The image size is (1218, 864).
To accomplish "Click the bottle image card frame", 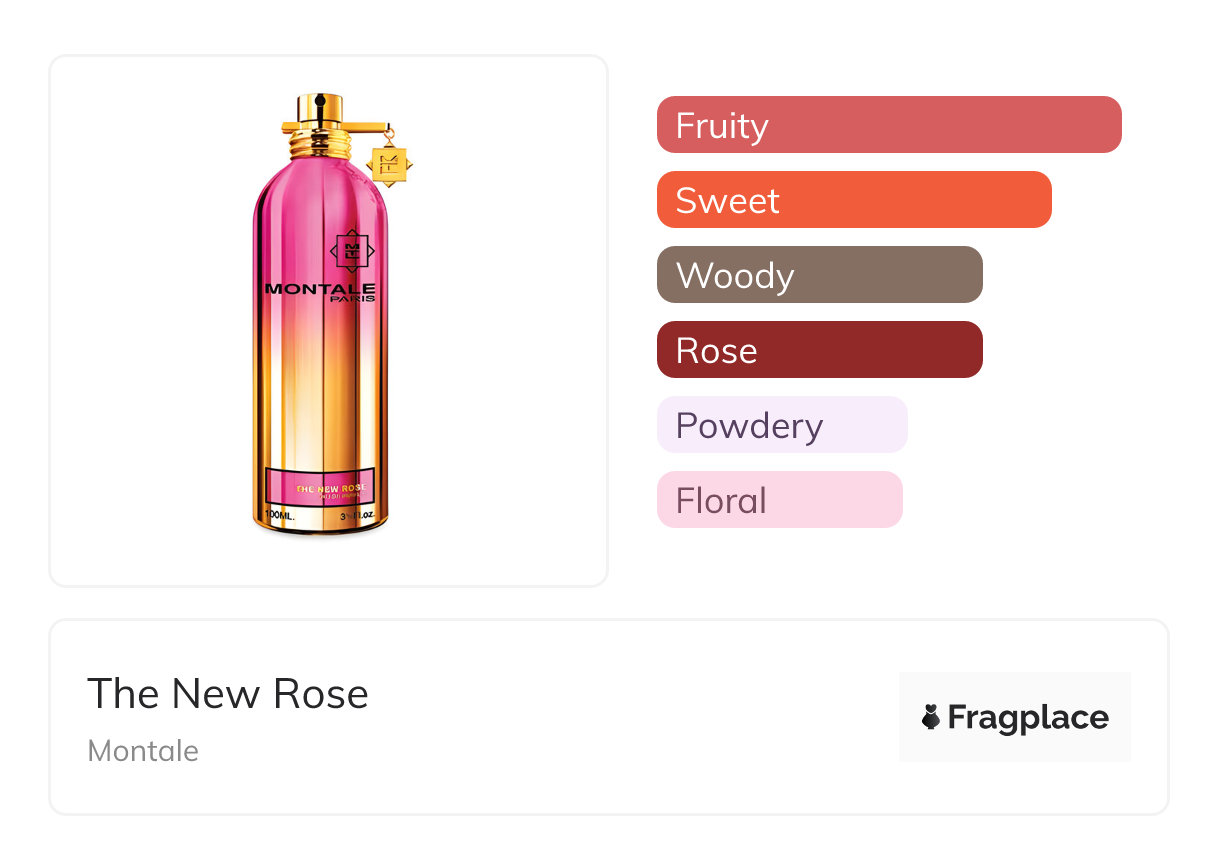I will point(329,321).
